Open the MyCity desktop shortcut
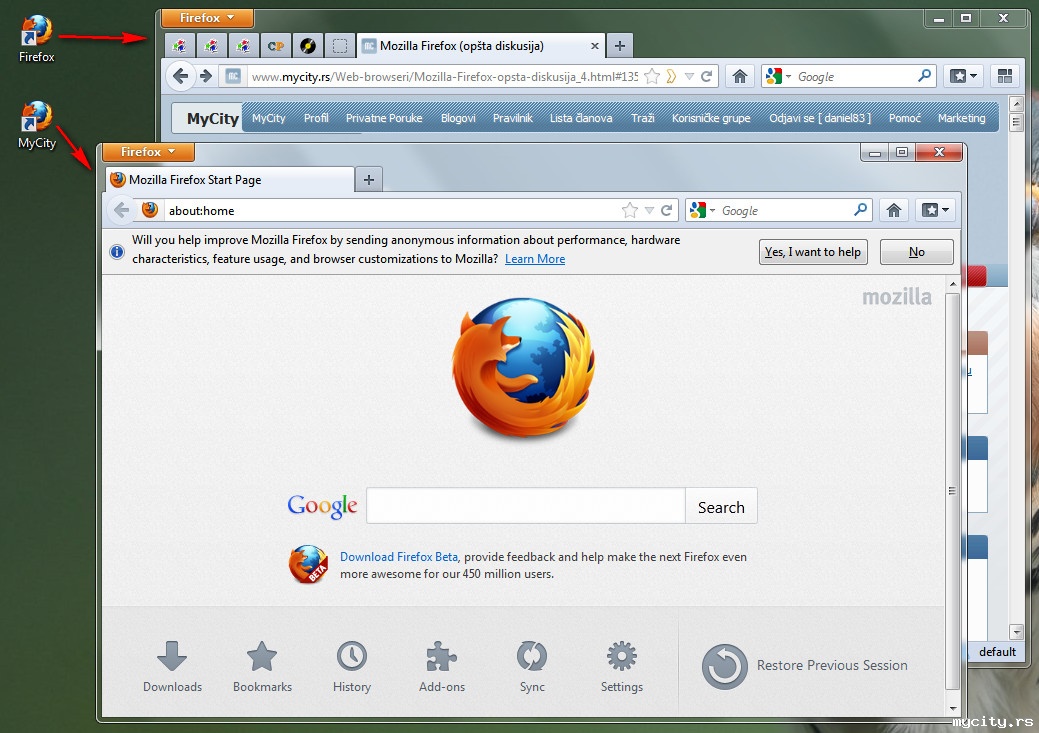The width and height of the screenshot is (1039, 733). 36,125
